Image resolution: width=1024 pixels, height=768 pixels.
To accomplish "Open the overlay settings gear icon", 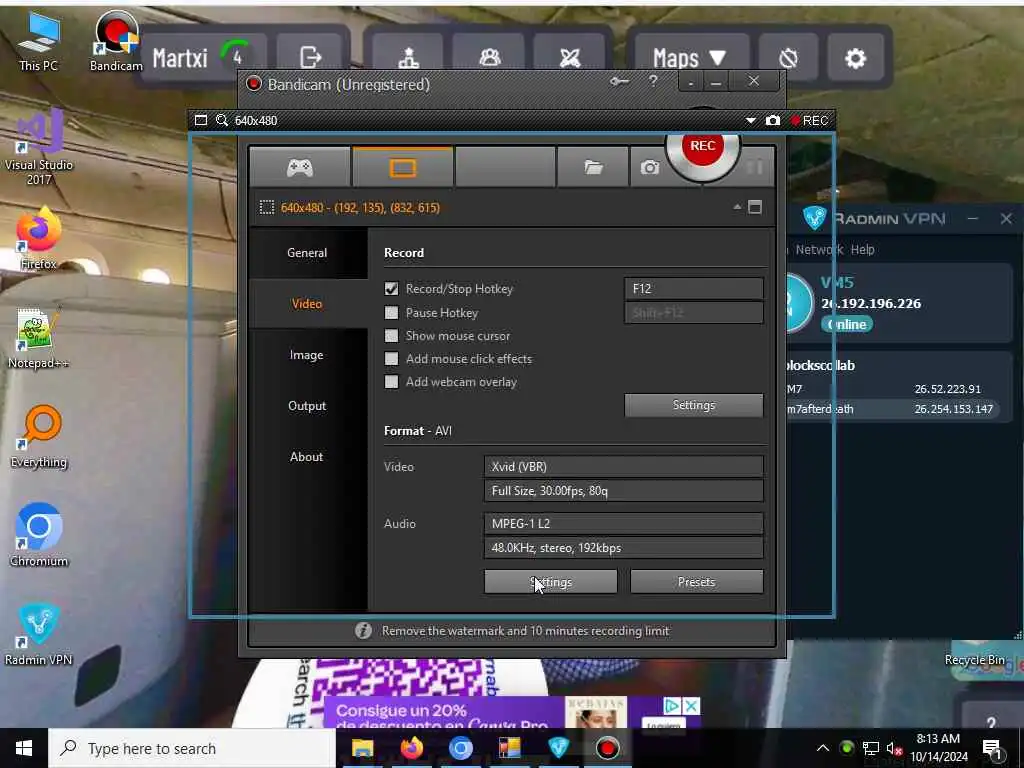I will 856,58.
